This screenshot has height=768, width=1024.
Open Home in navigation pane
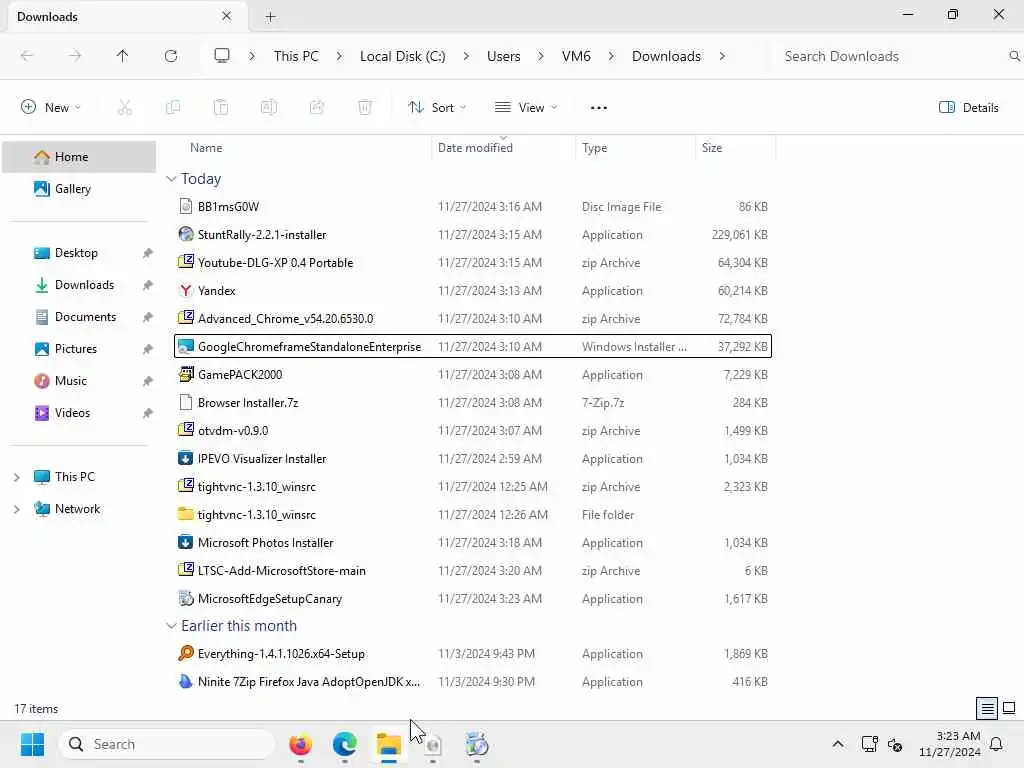(x=79, y=157)
